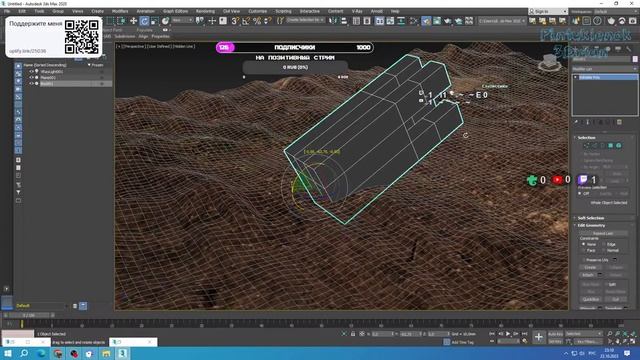Screen dimensions: 640x360
Task: Select the Off preview selection radio button
Action: coord(580,193)
